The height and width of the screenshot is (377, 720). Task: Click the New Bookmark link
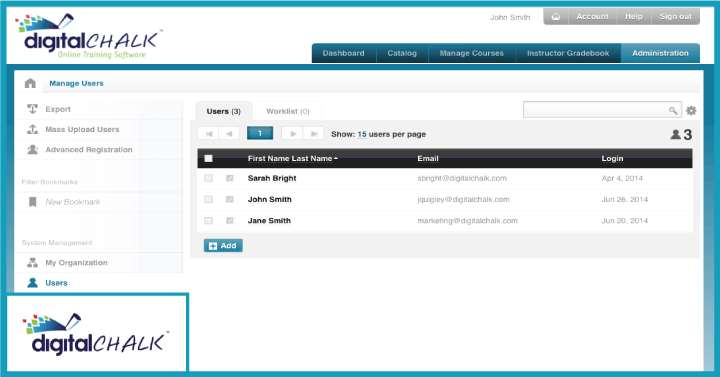coord(73,202)
